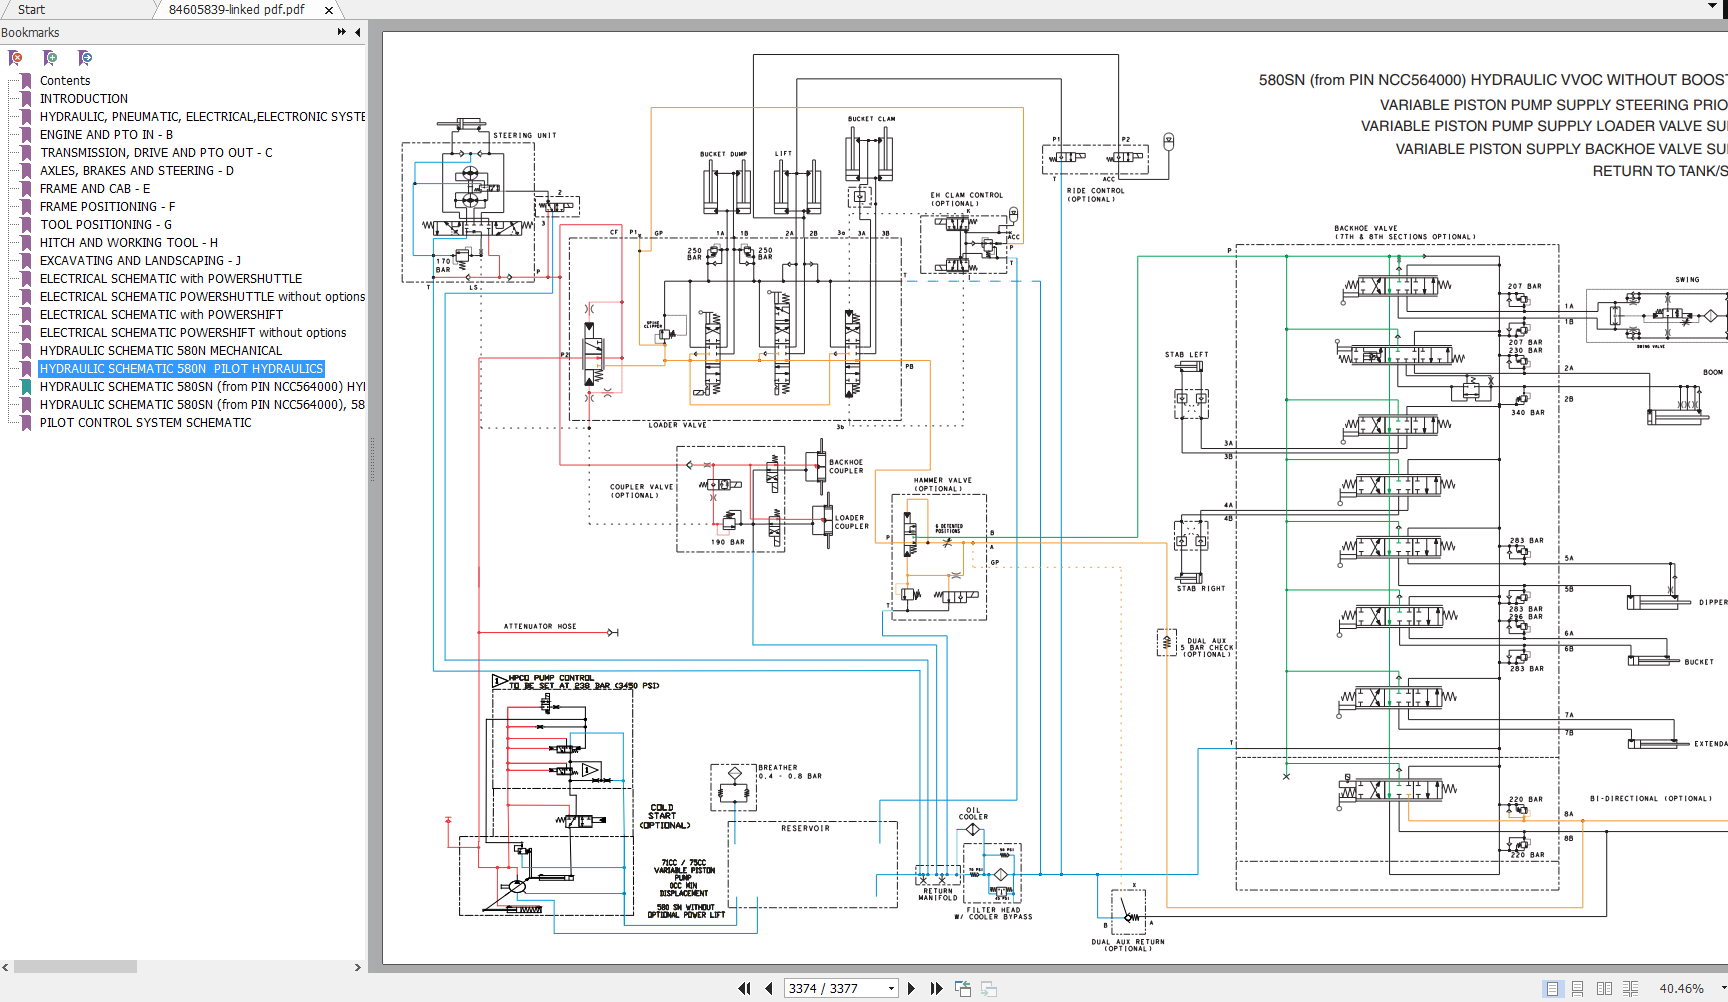Viewport: 1728px width, 1002px height.
Task: Select AXLES, BRAKES AND STEERING - D
Action: click(x=137, y=171)
